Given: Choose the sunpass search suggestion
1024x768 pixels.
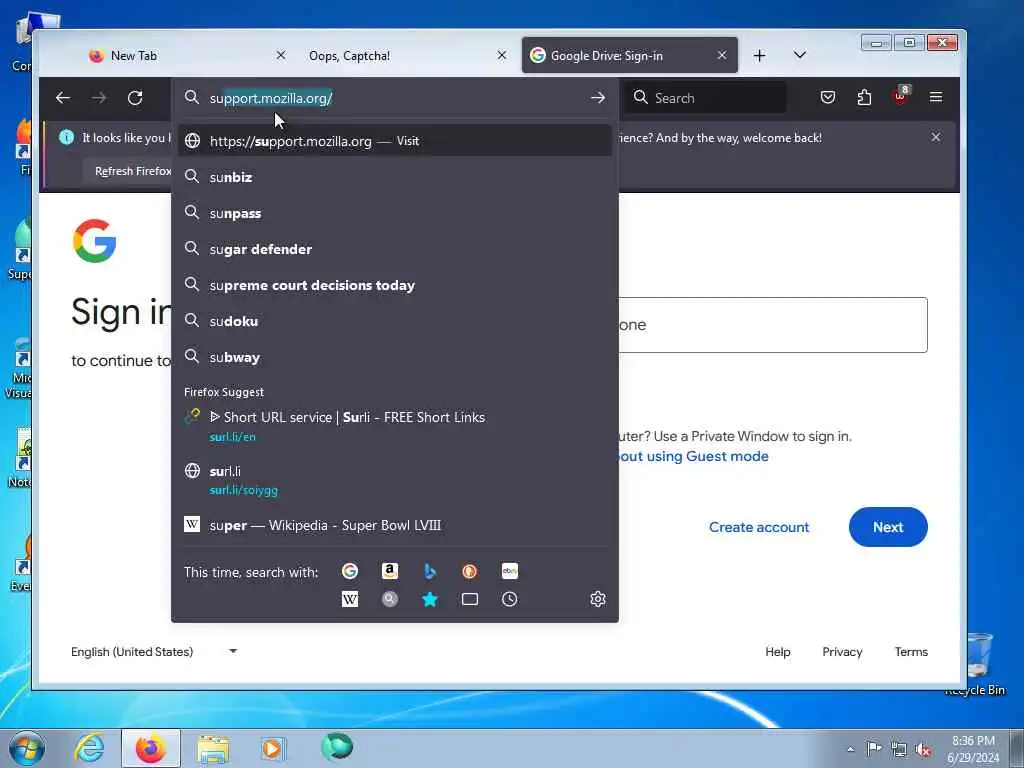Looking at the screenshot, I should point(395,213).
